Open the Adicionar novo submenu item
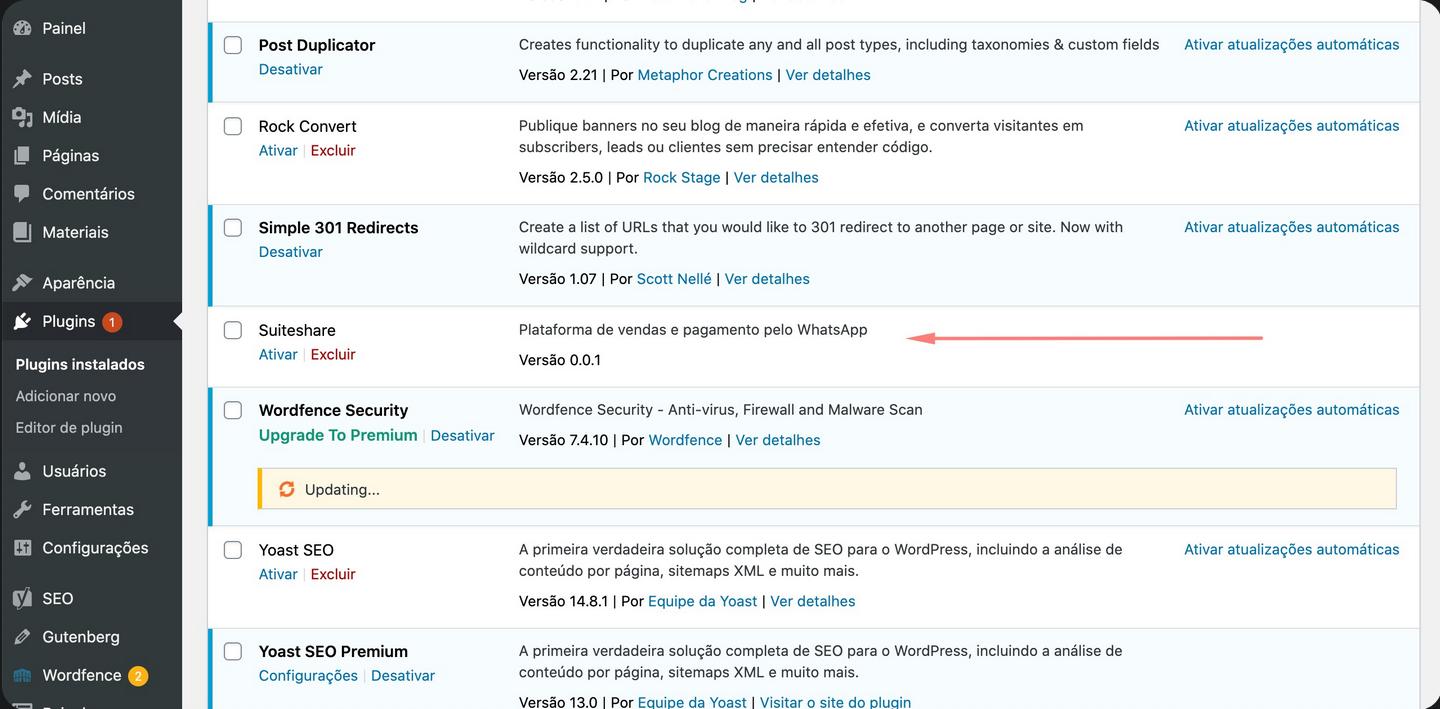Image resolution: width=1440 pixels, height=709 pixels. pos(66,396)
